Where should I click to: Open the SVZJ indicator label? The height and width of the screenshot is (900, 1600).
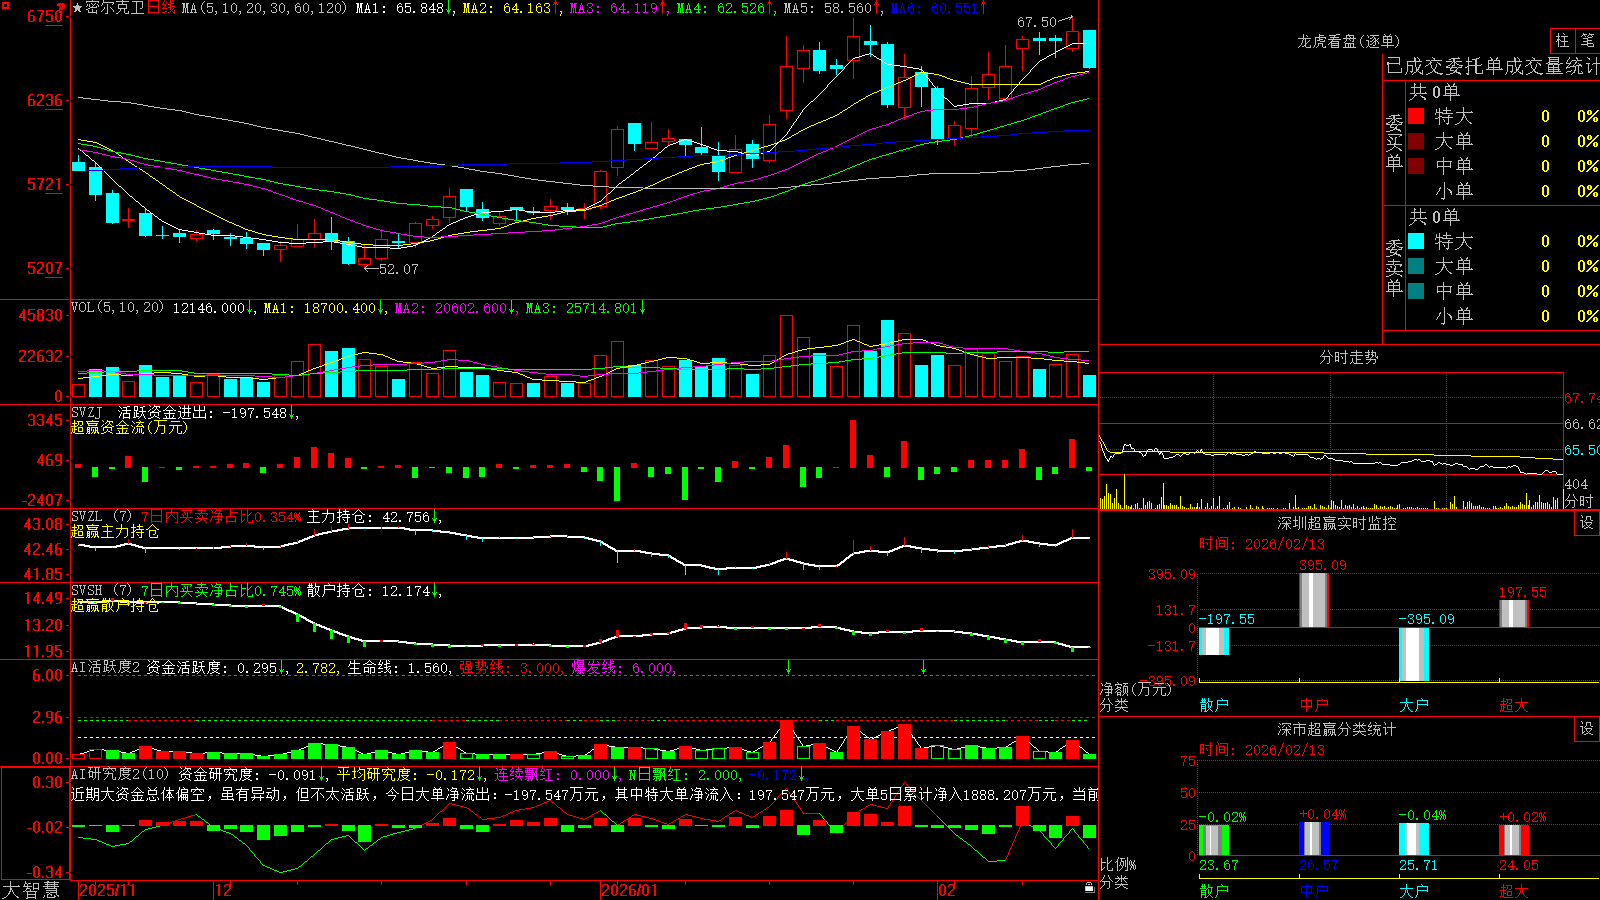(x=87, y=412)
